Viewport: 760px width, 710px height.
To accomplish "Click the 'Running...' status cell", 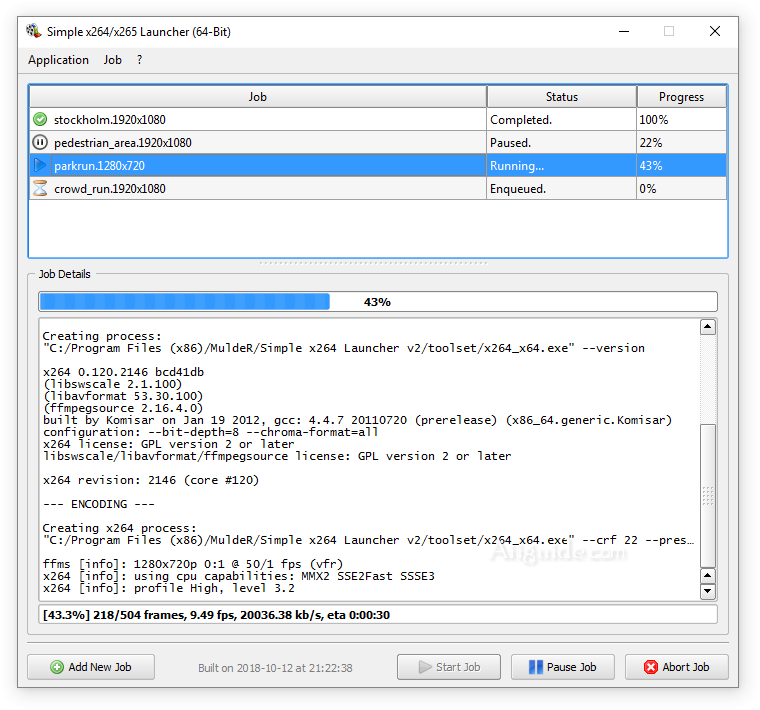I will tap(562, 166).
